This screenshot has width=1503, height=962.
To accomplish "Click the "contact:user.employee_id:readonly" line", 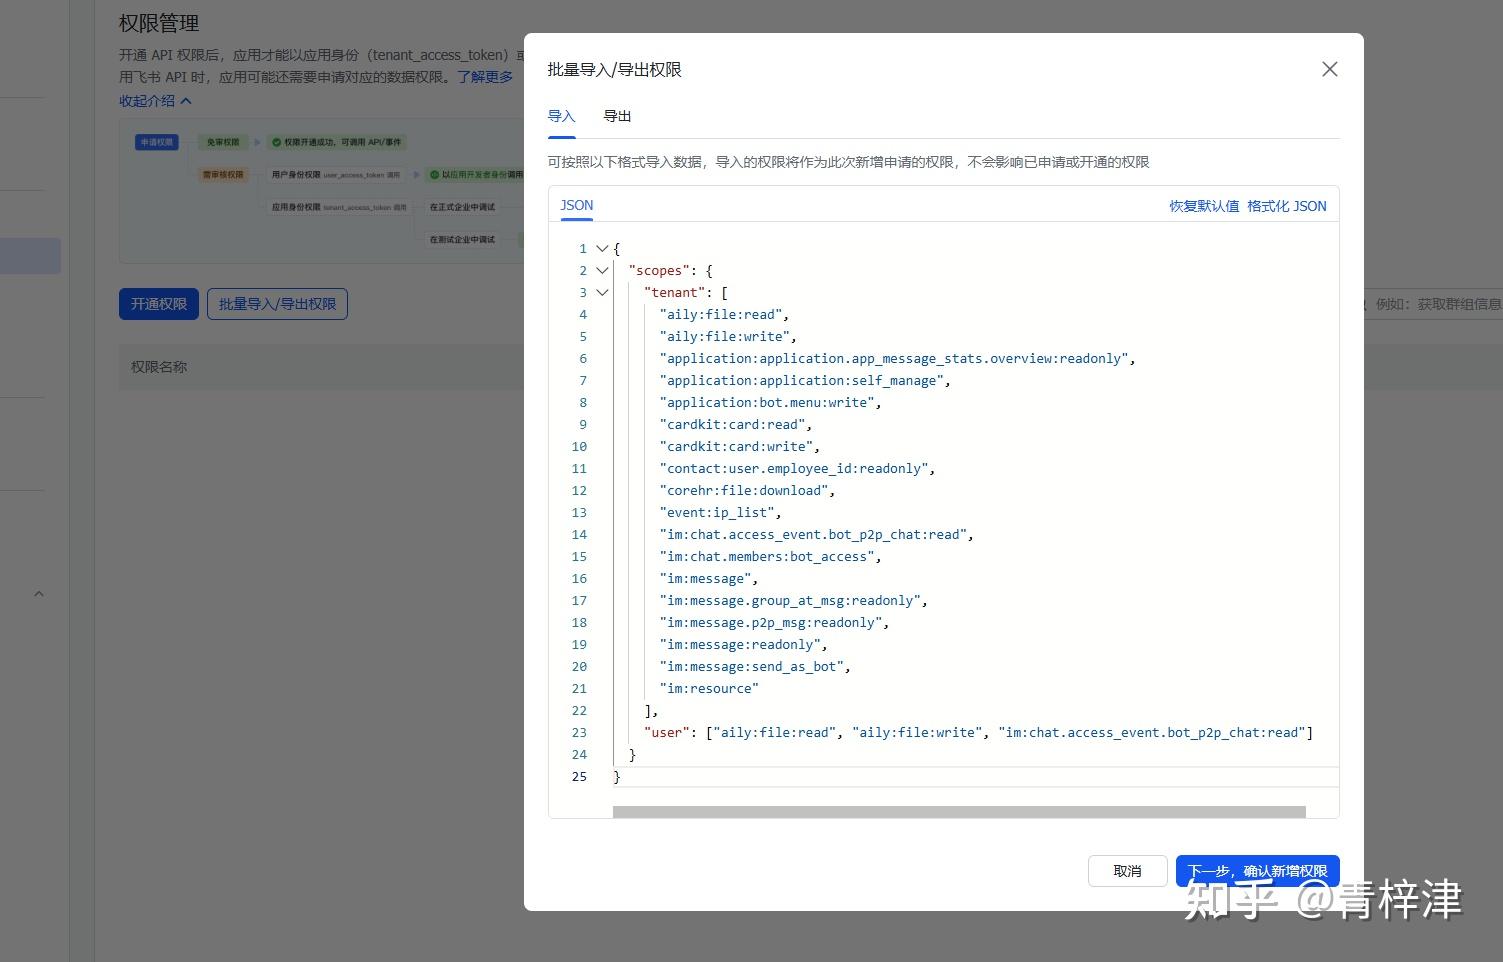I will [797, 468].
